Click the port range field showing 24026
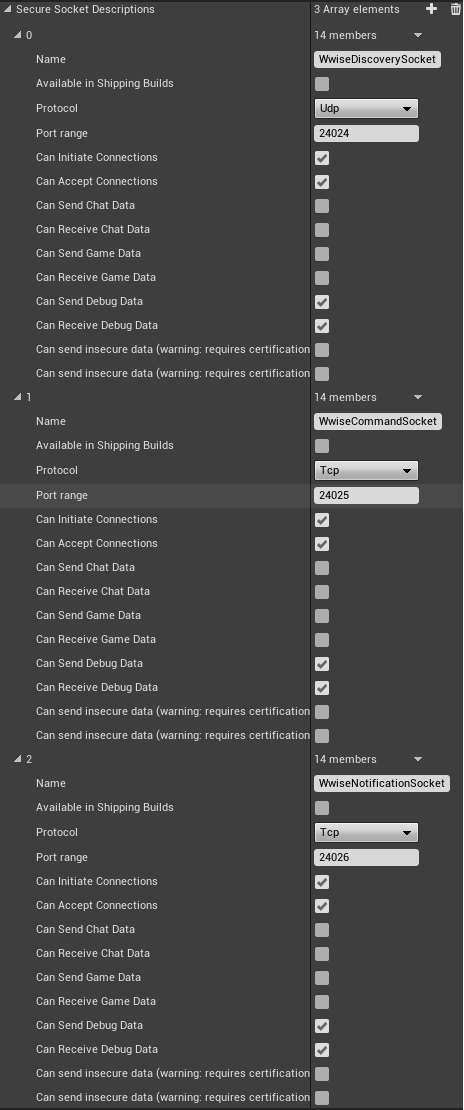This screenshot has height=1110, width=464. coord(366,857)
